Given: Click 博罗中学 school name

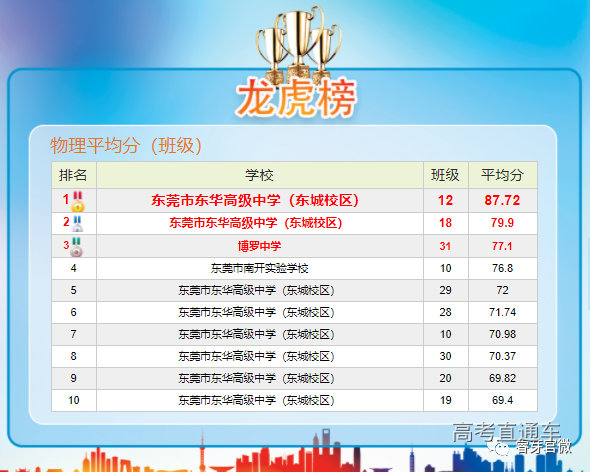Looking at the screenshot, I should 259,246.
